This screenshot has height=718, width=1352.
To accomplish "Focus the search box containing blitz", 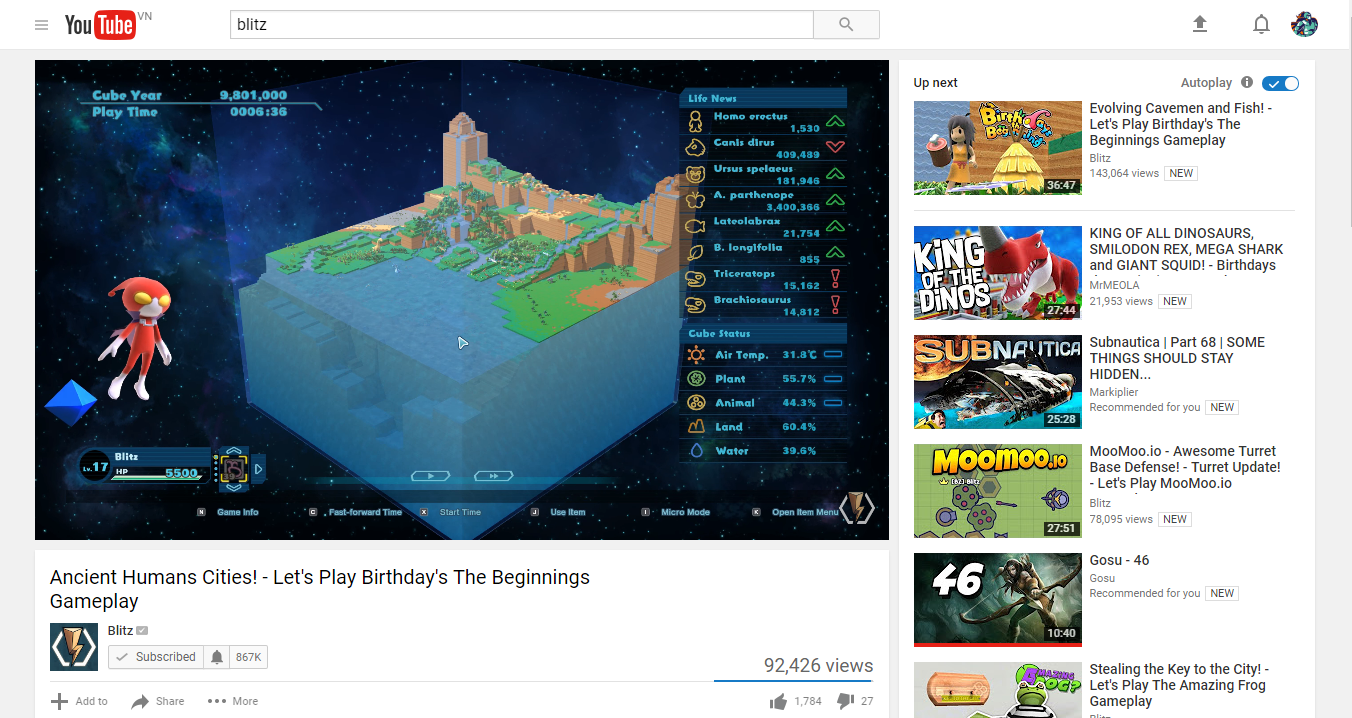I will 522,25.
